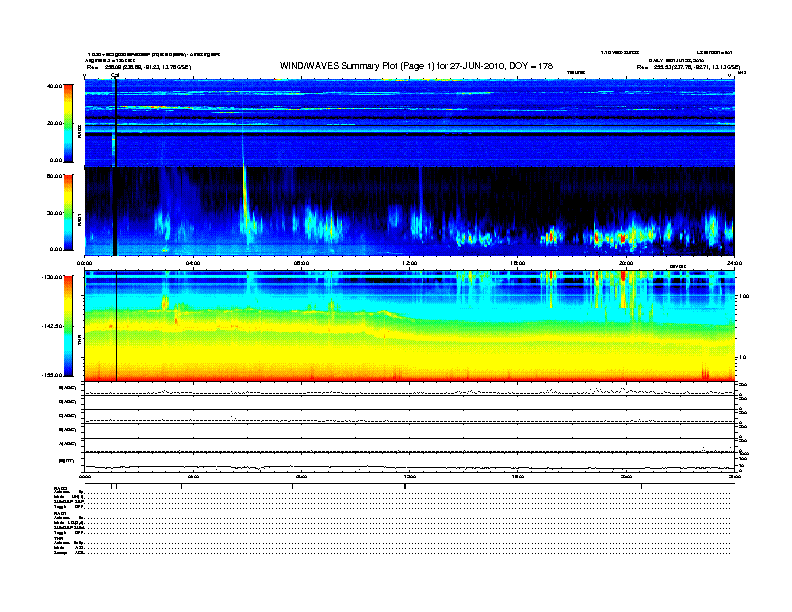Click the 24:00 label under RAD1 spectrogram

[x=734, y=263]
